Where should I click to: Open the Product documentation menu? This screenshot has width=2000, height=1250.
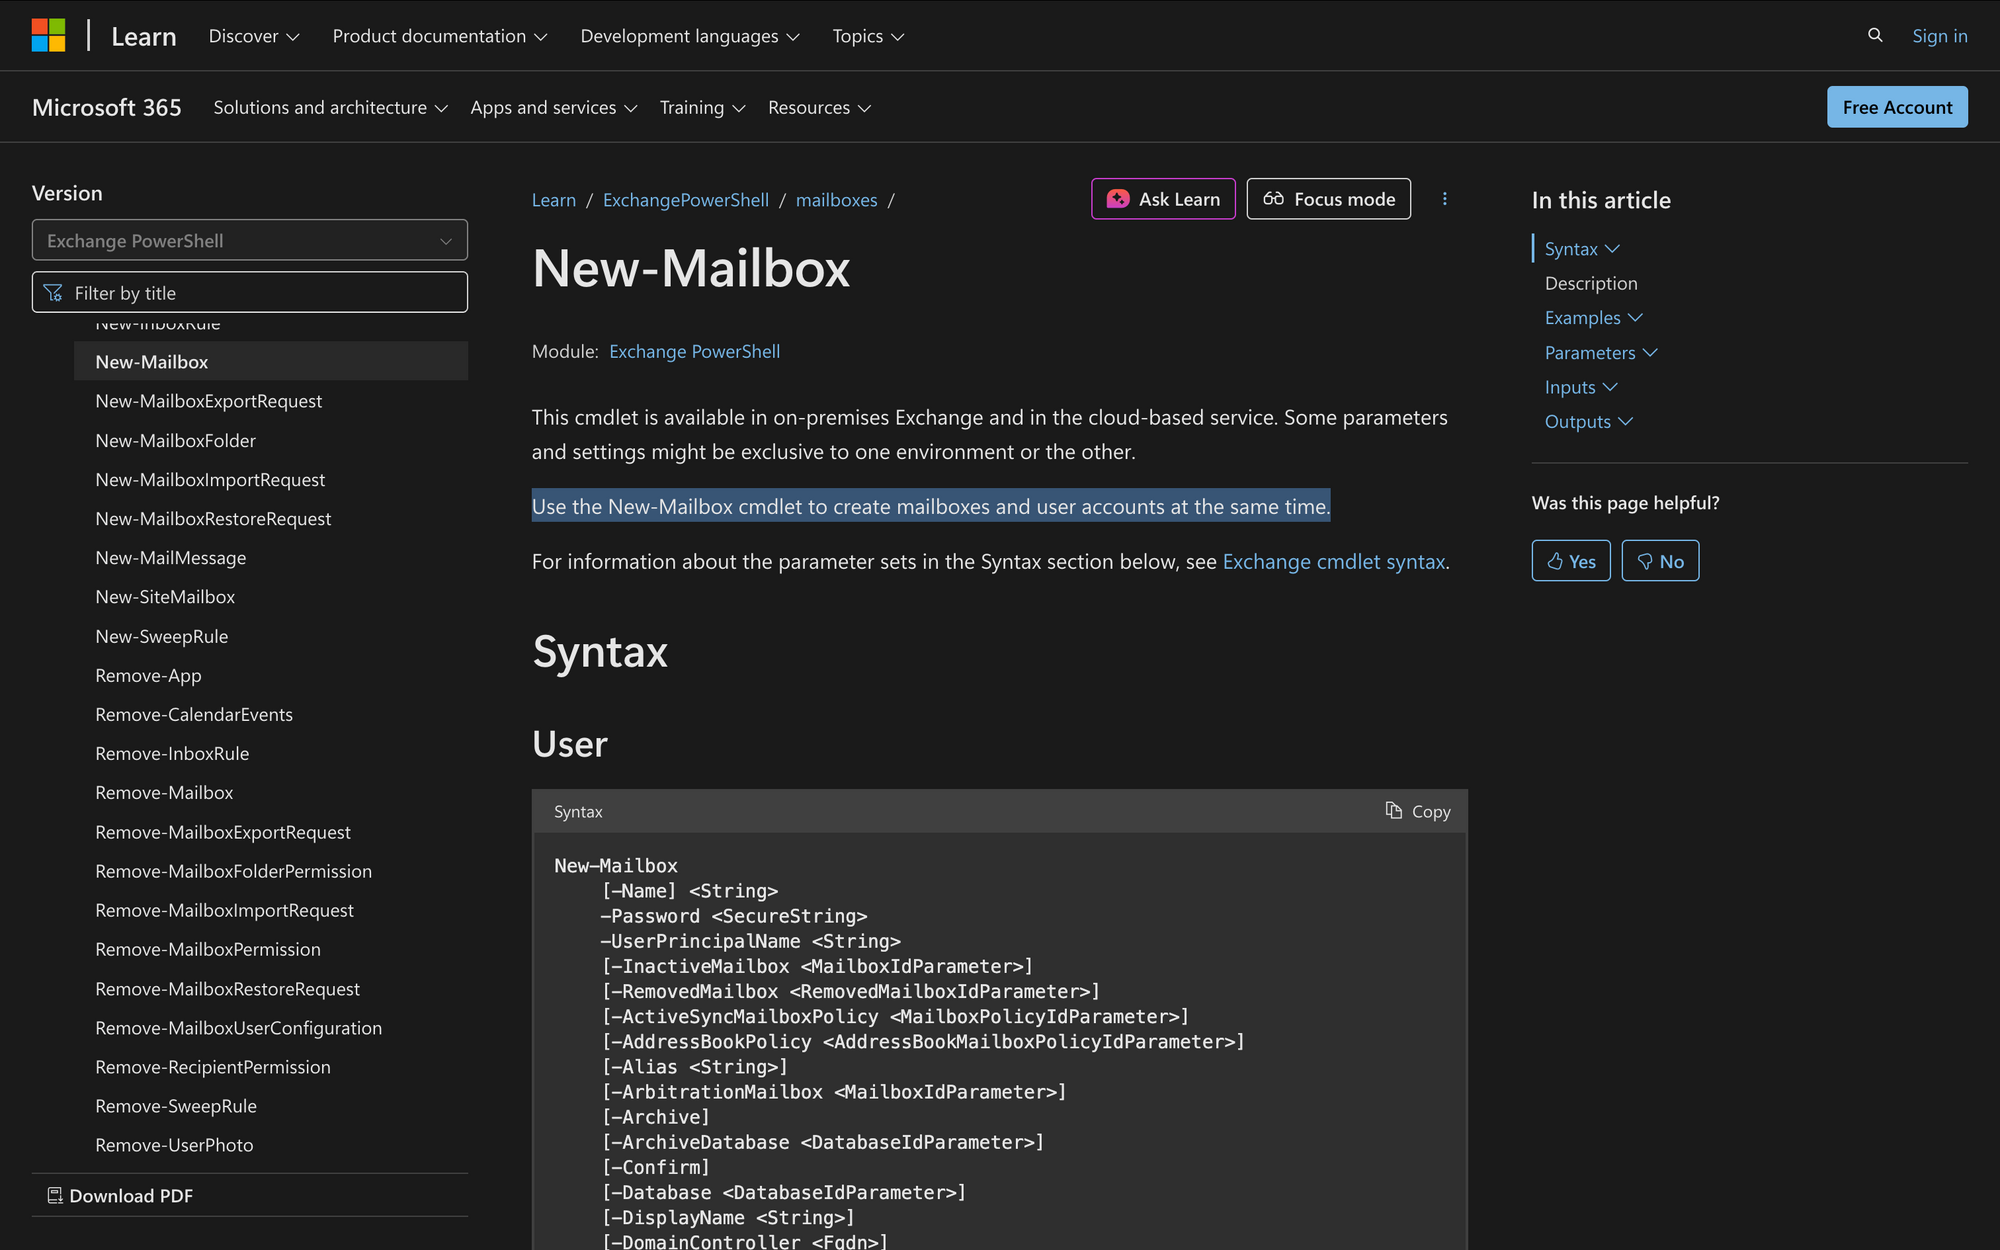[439, 36]
